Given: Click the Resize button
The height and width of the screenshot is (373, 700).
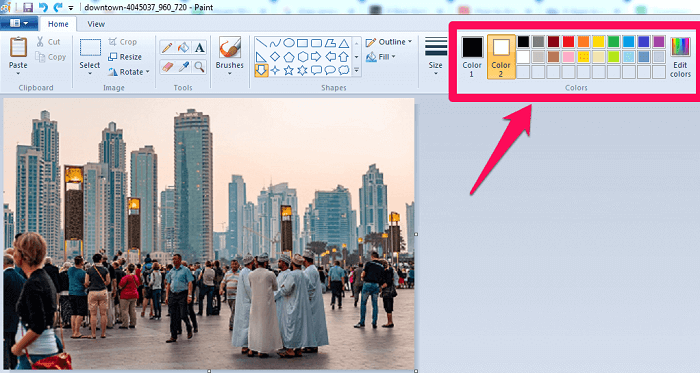Looking at the screenshot, I should [125, 57].
